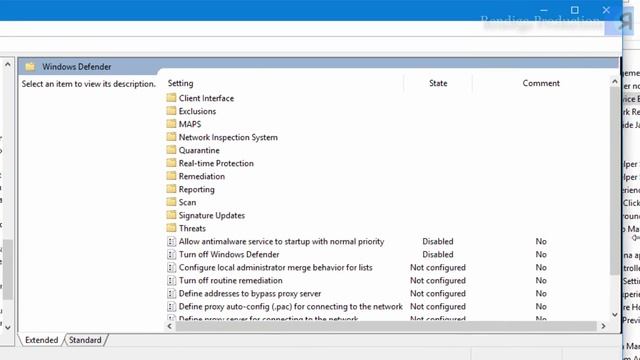Click Not configured state of Turn off routine remediation
Screen dimensions: 640x360
click(x=438, y=281)
